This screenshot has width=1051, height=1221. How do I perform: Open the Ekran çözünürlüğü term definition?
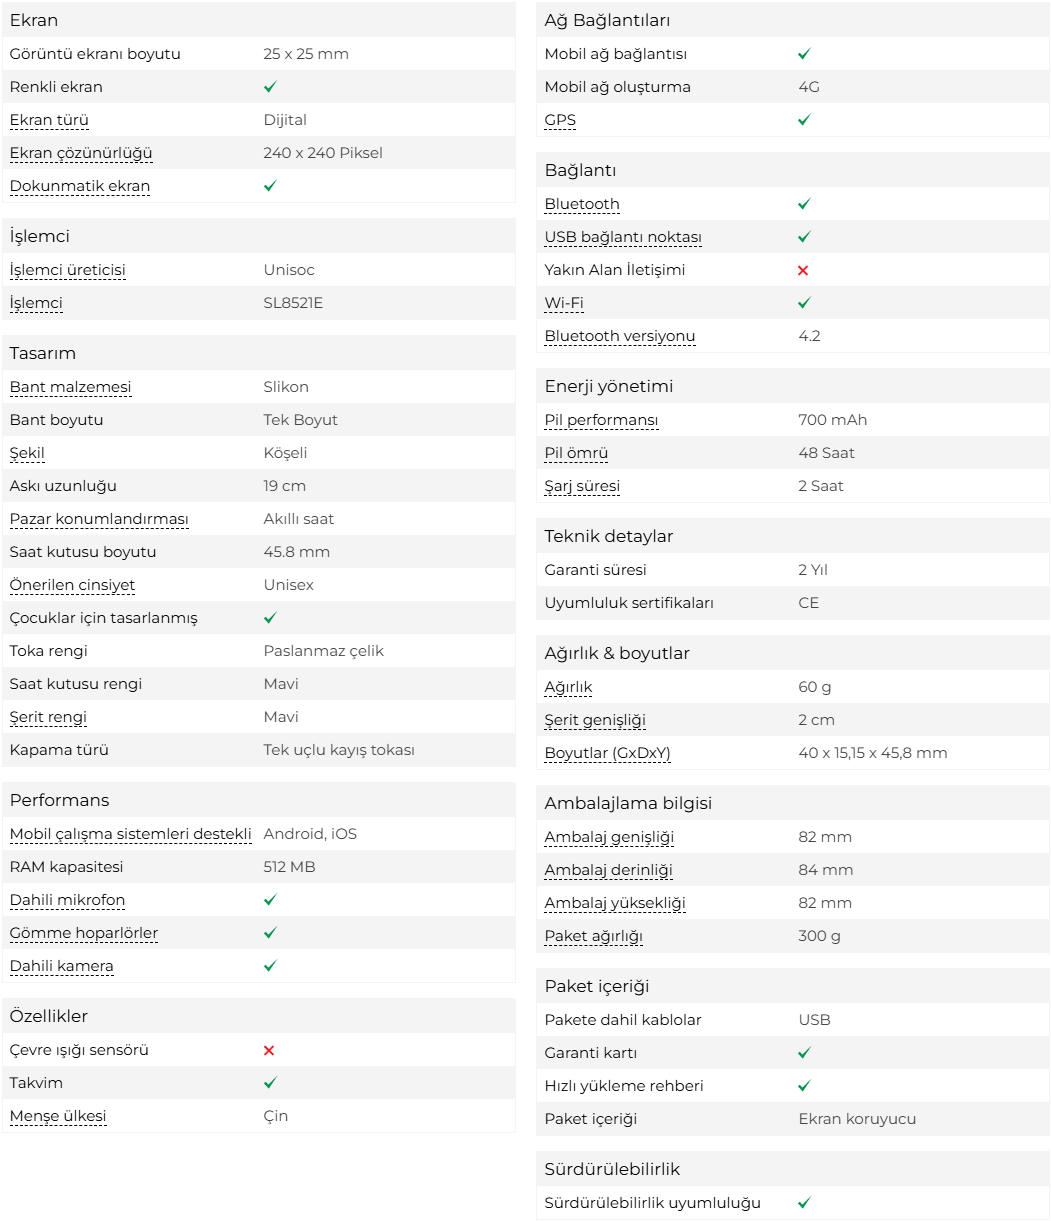(x=81, y=153)
